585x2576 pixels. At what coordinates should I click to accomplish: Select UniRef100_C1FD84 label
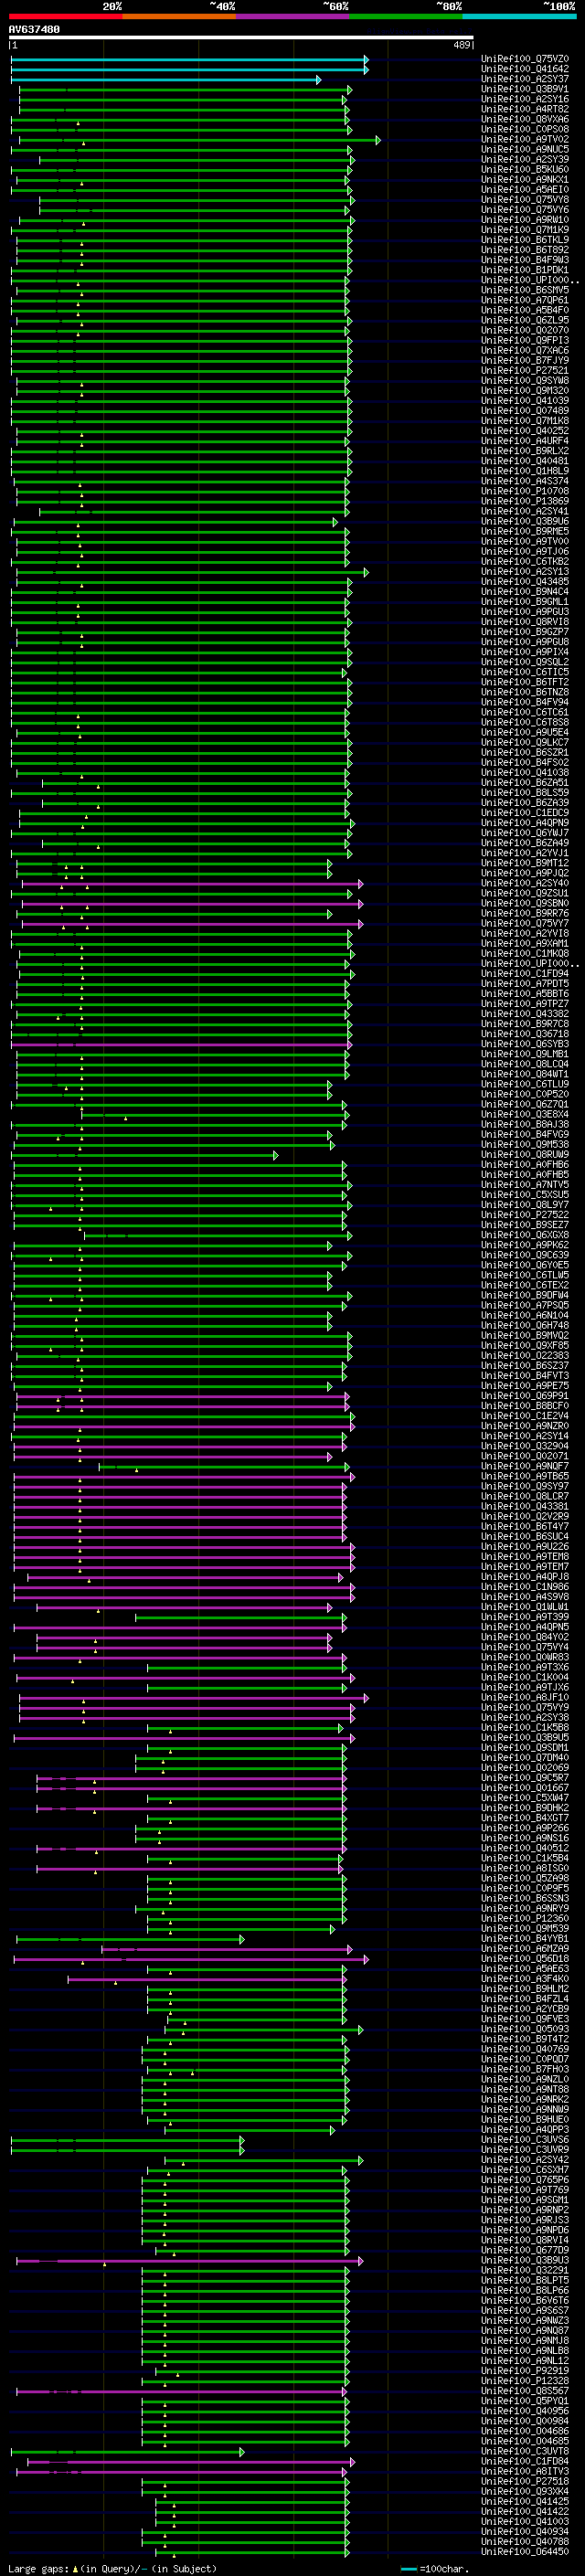525,2461
